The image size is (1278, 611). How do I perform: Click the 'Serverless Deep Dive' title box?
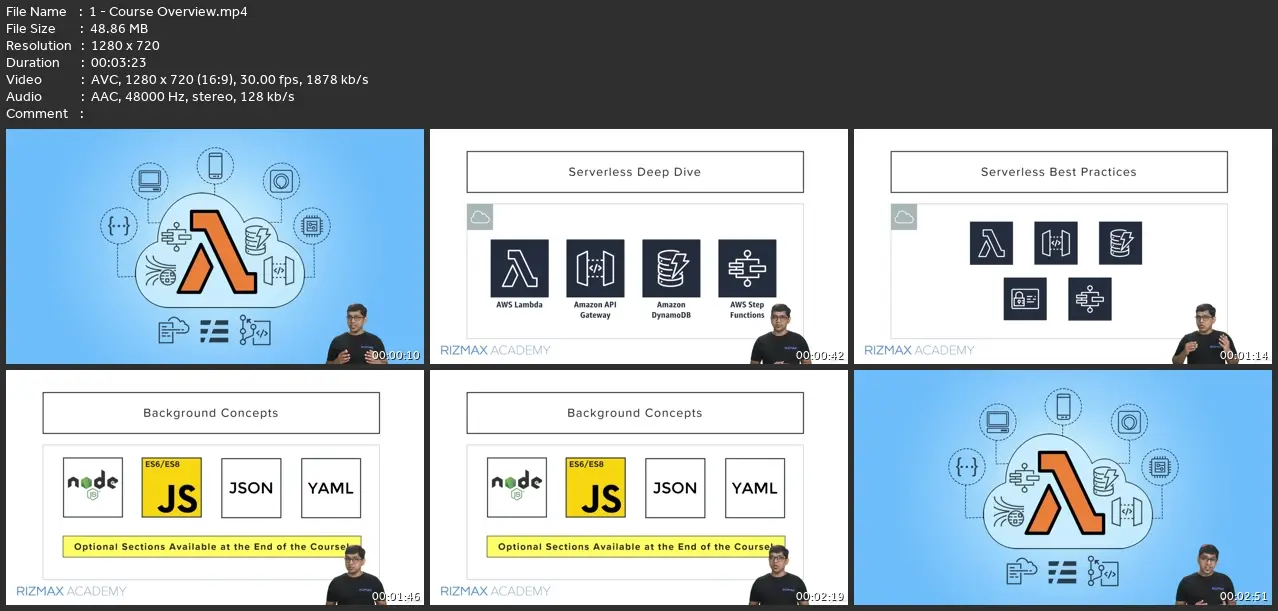[635, 172]
